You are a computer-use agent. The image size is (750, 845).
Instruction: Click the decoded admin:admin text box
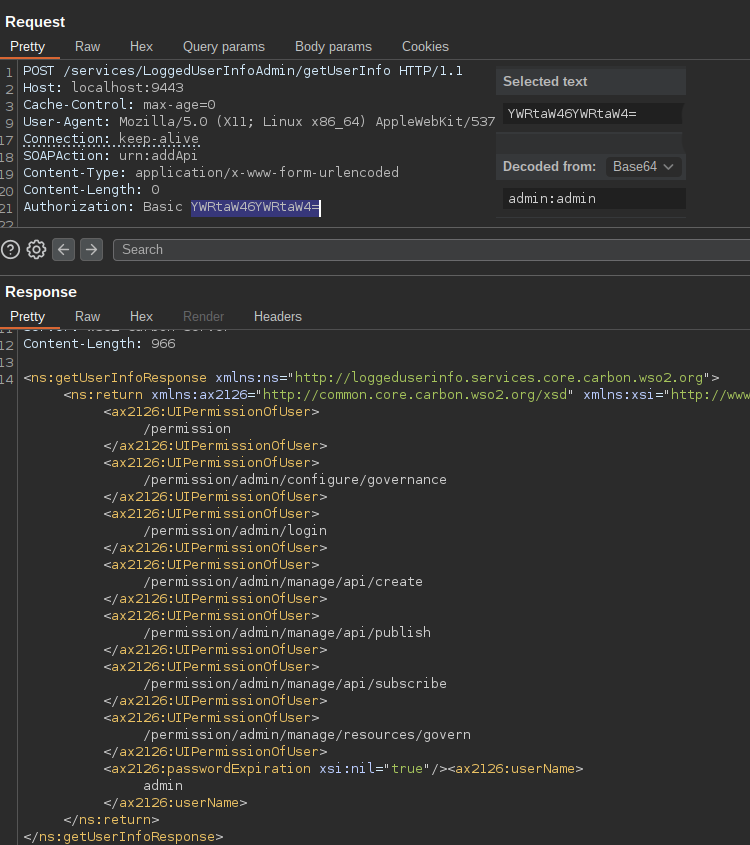[593, 199]
